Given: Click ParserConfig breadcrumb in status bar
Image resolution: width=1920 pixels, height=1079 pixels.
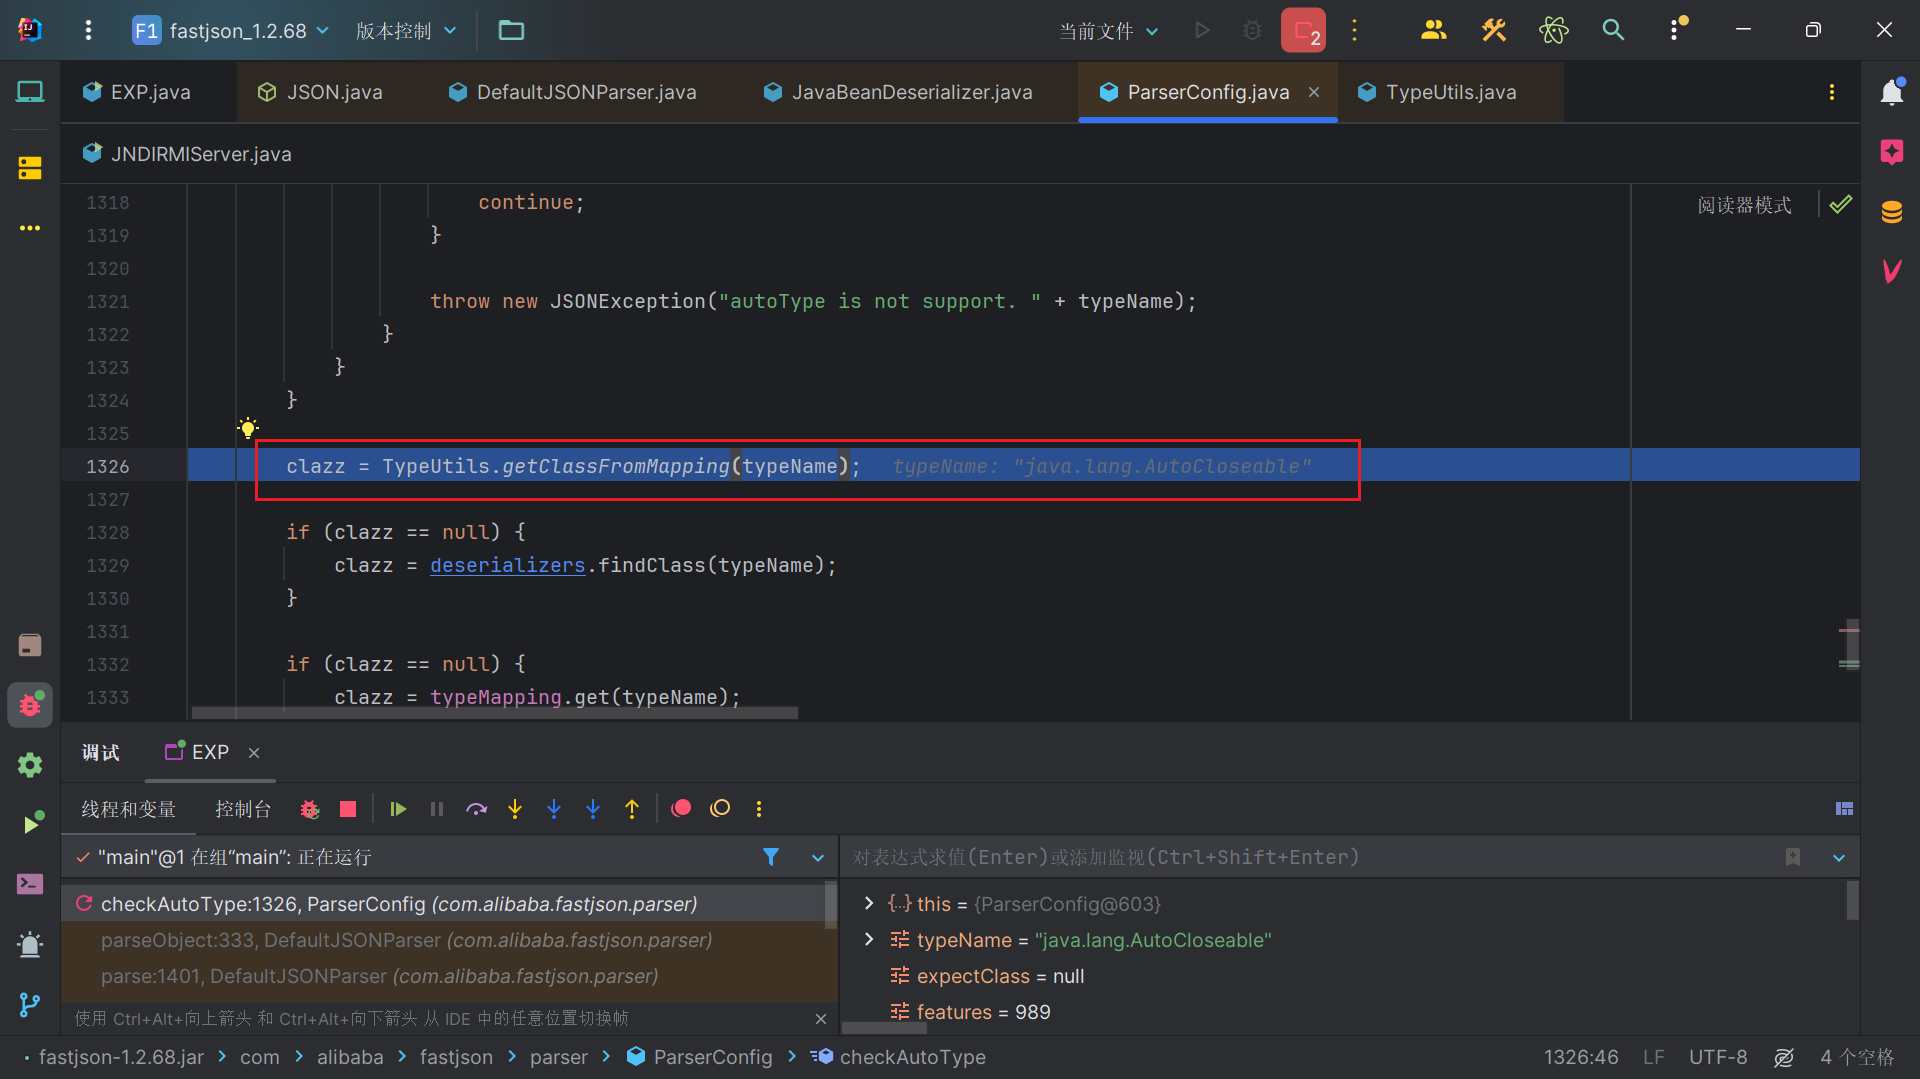Looking at the screenshot, I should click(x=700, y=1057).
